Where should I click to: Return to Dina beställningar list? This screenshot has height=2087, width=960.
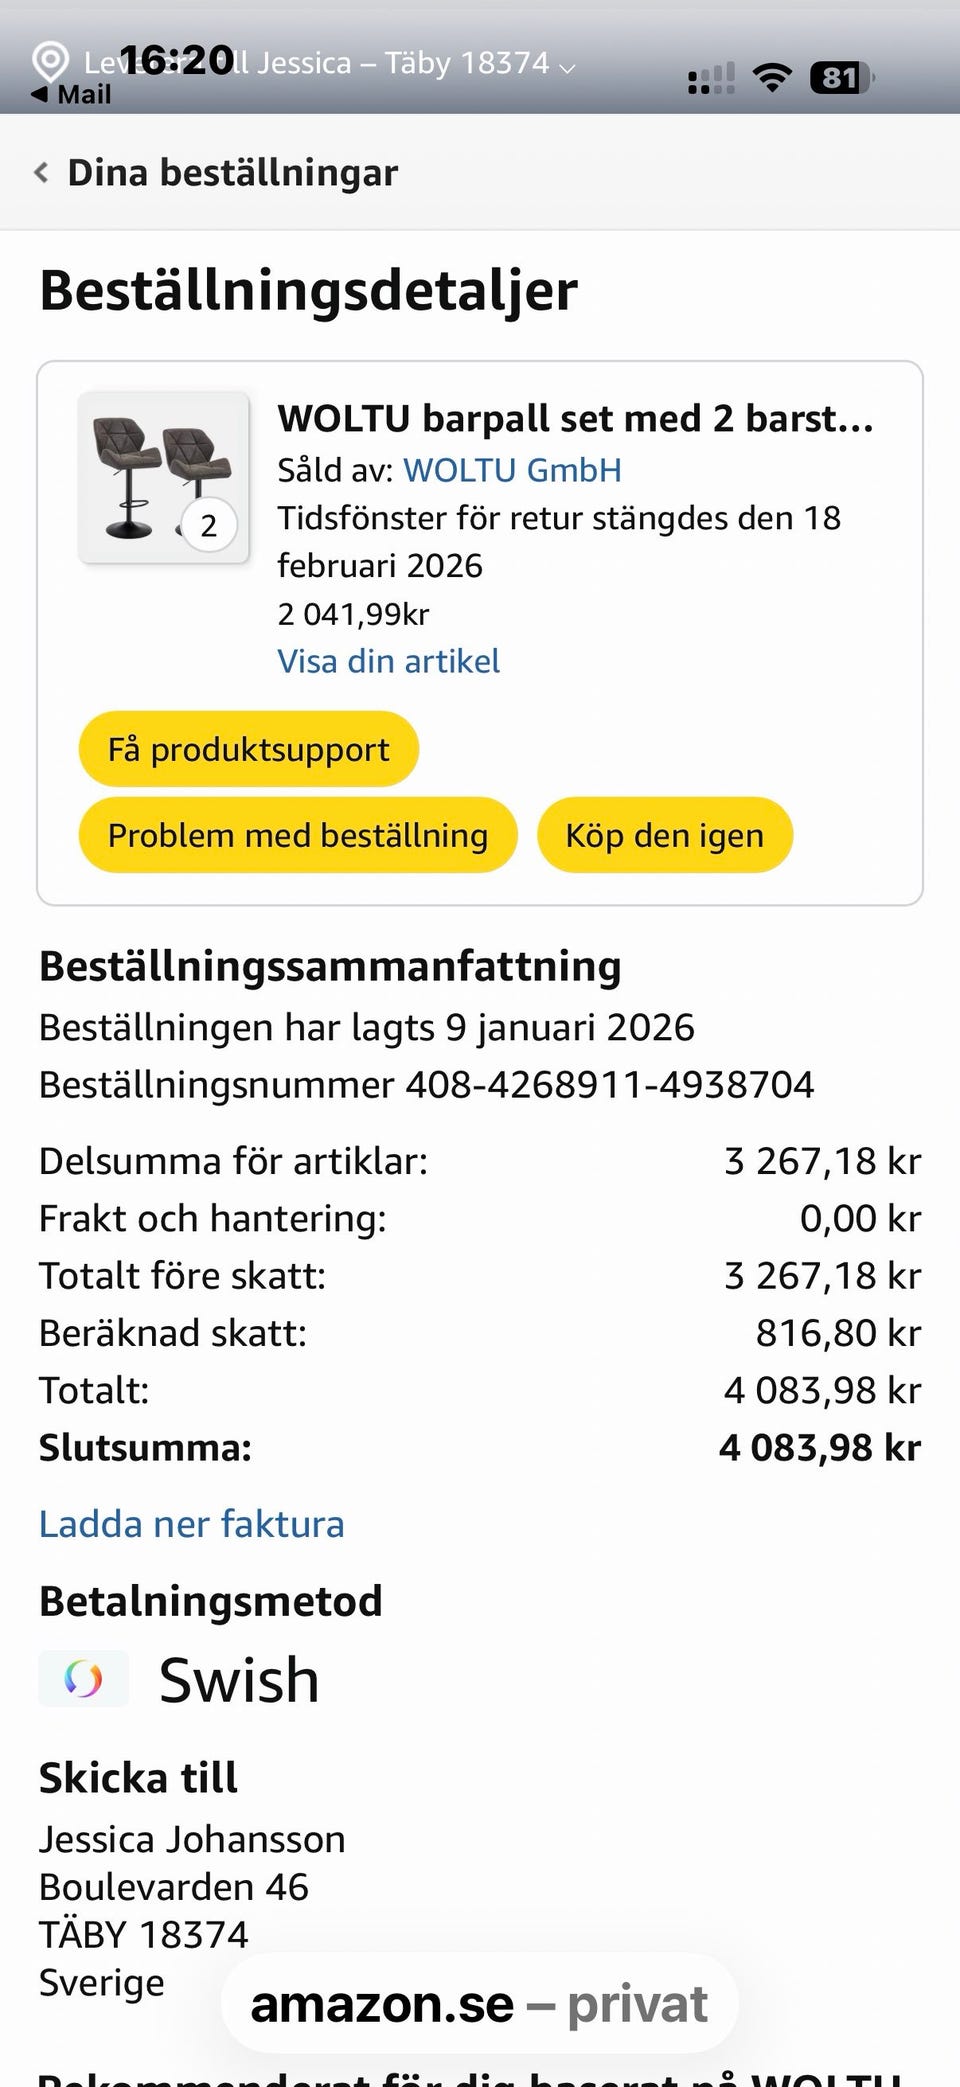coord(232,172)
